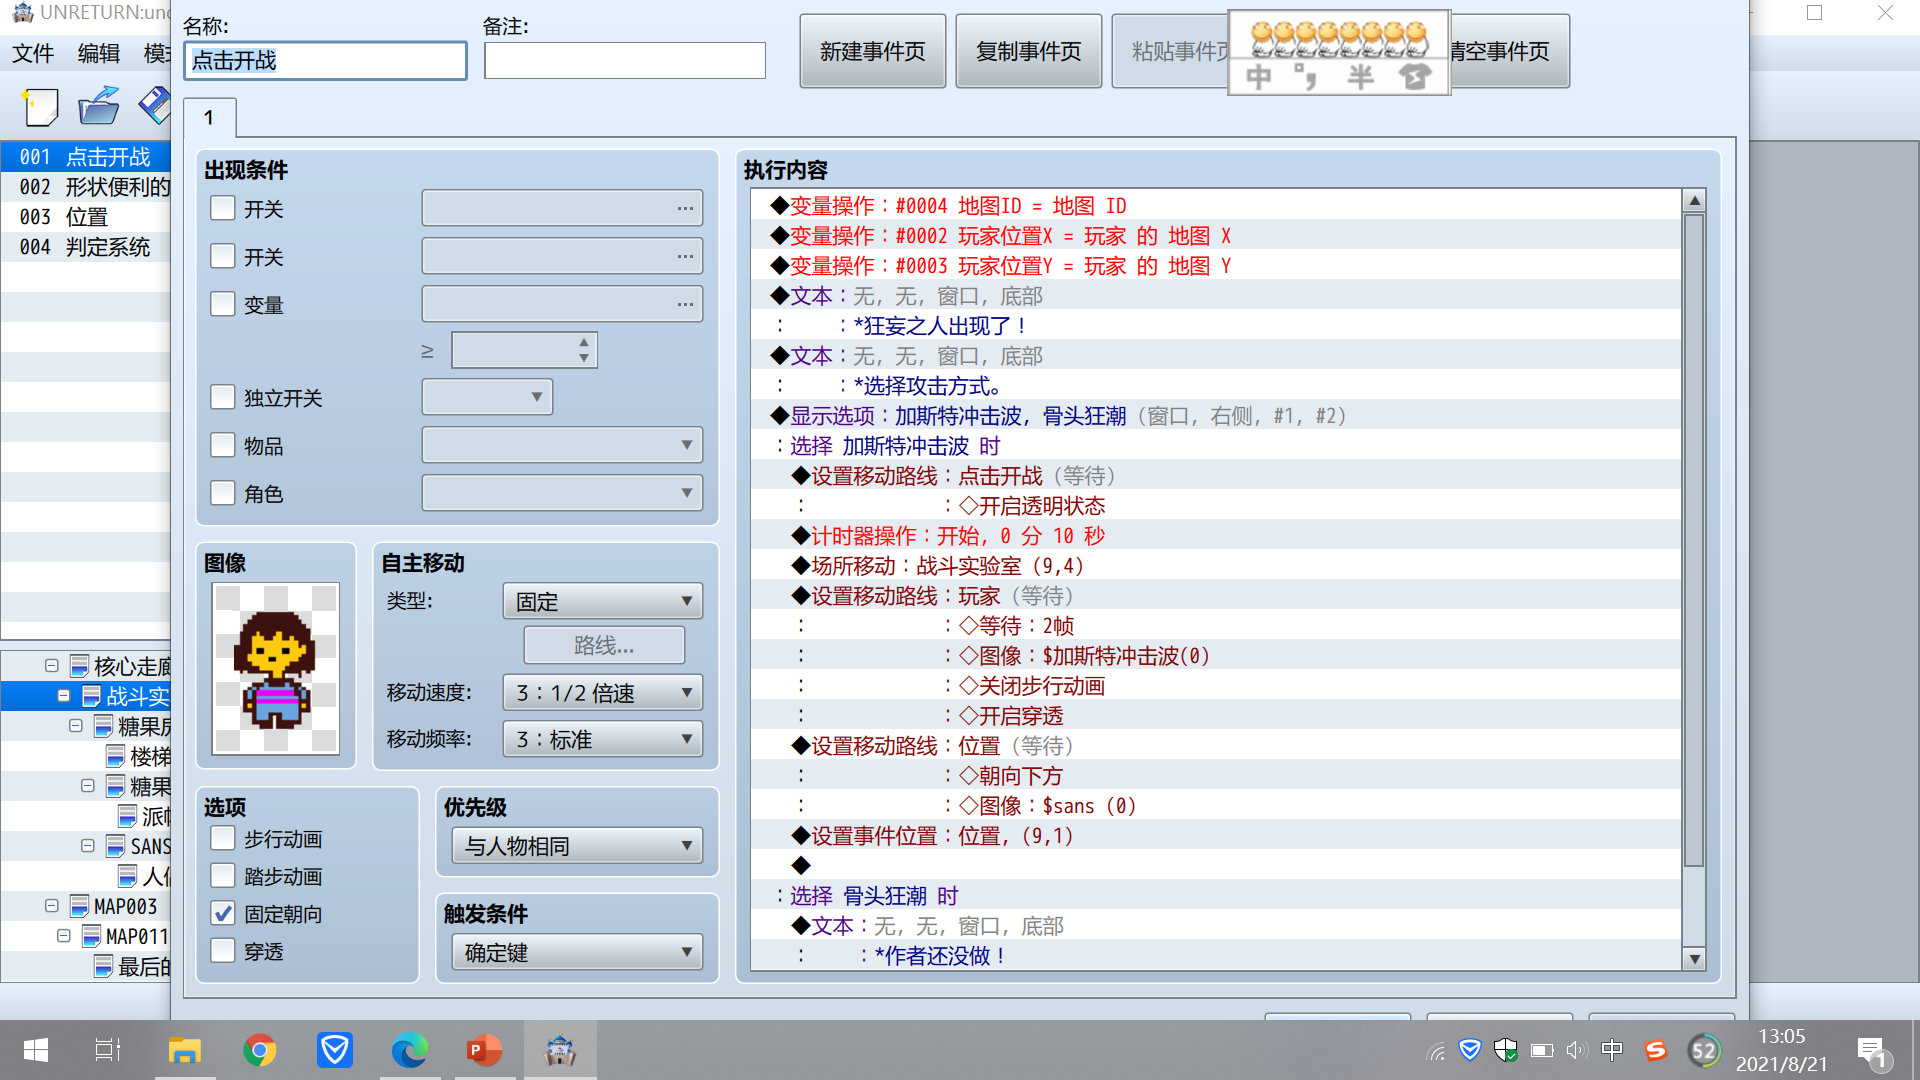This screenshot has width=1920, height=1080.
Task: Open the 文件 menu
Action: point(33,53)
